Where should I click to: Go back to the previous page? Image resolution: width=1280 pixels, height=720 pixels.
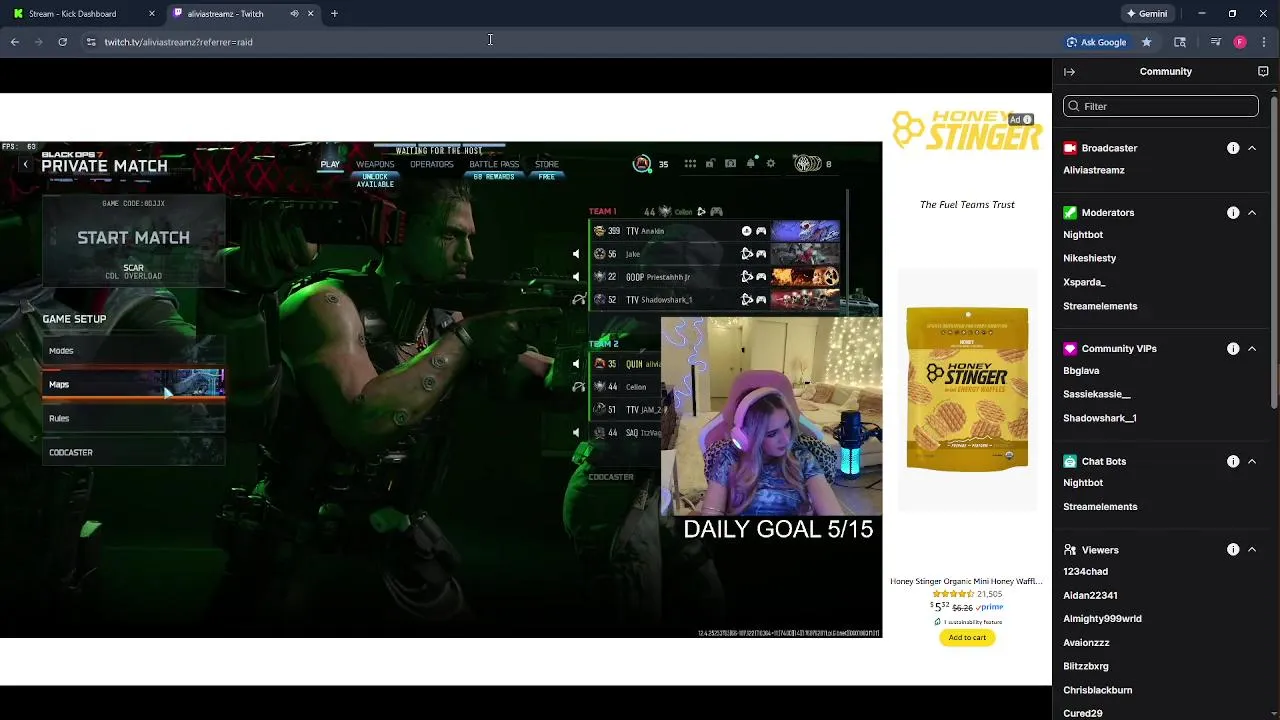click(15, 42)
